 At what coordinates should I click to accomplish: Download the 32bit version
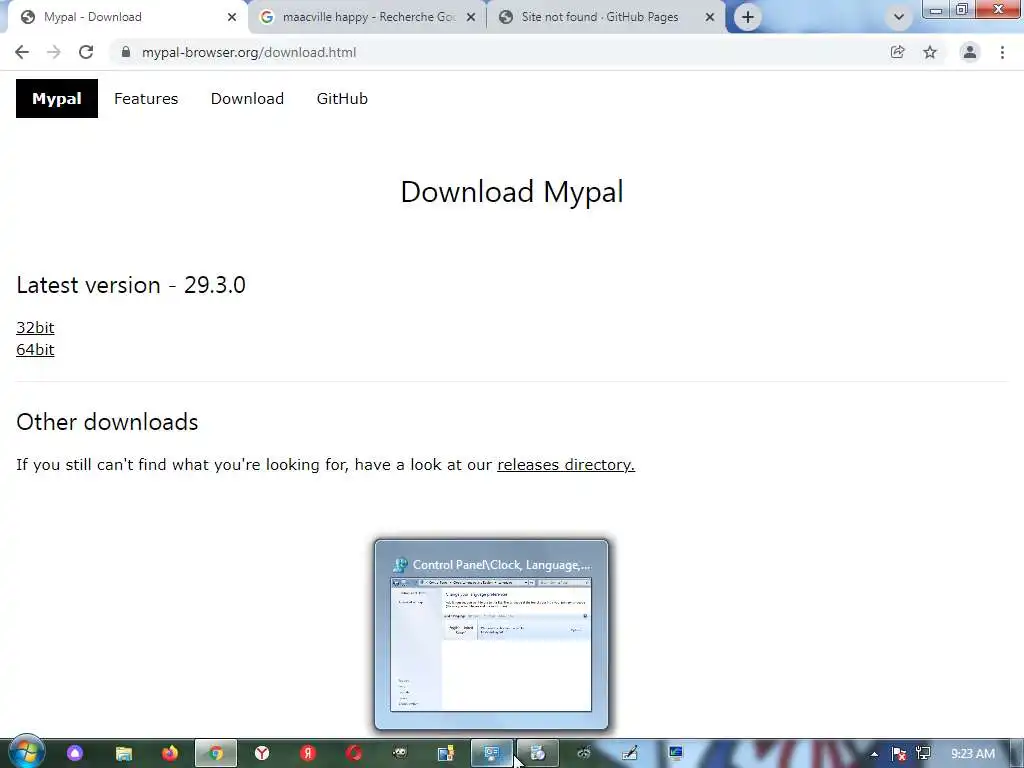click(35, 327)
